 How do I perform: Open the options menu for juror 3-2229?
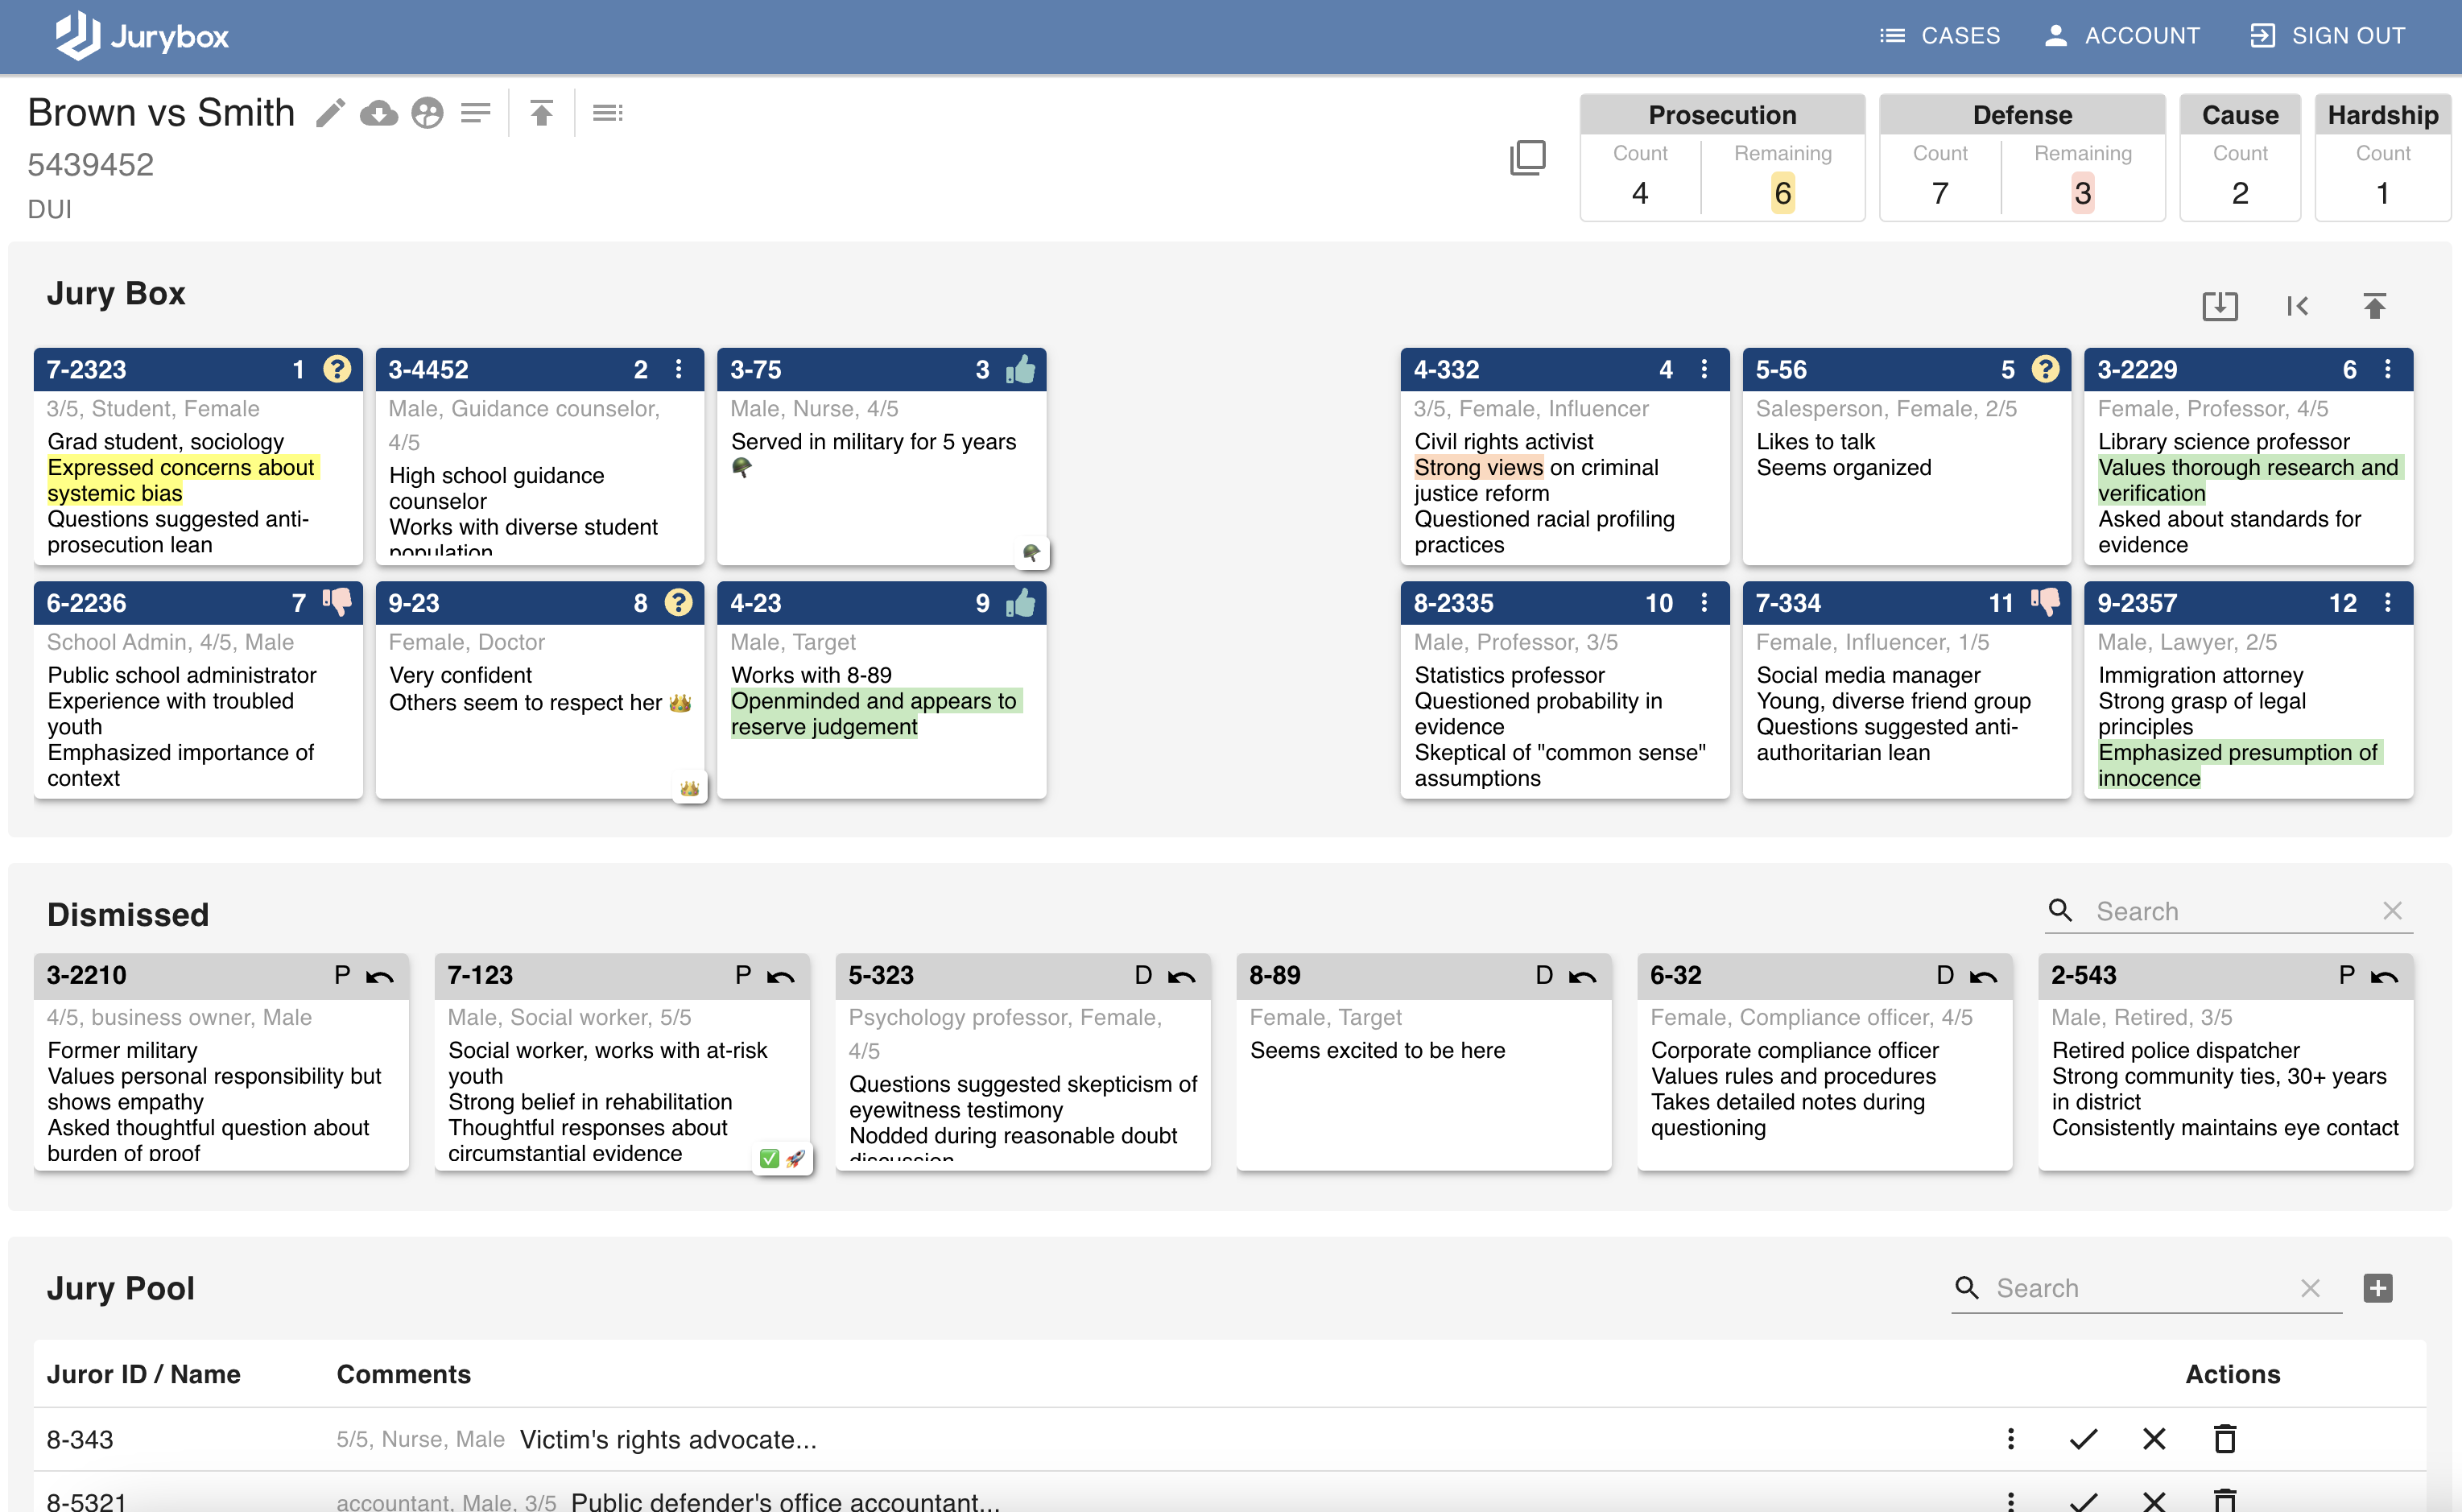click(x=2388, y=369)
